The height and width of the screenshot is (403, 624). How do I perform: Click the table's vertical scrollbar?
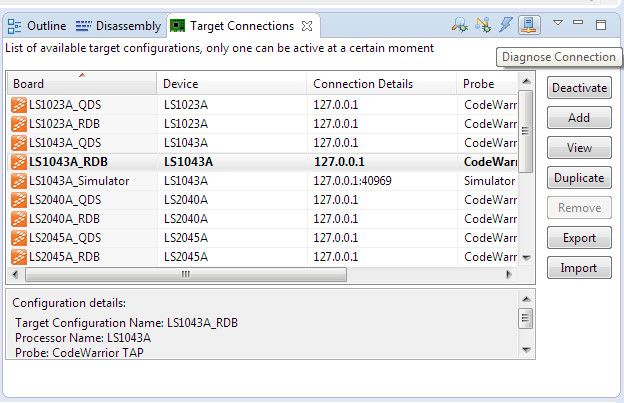click(526, 140)
